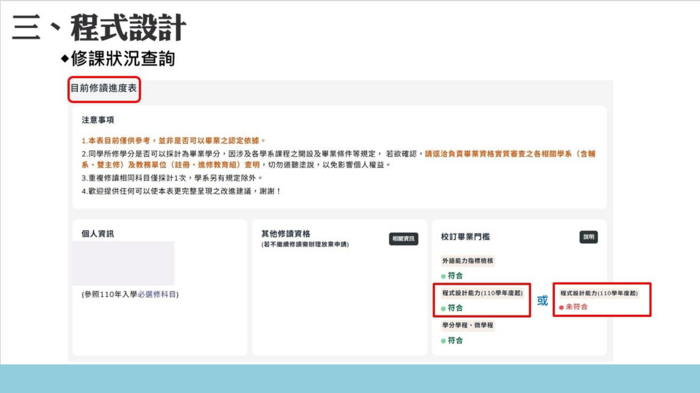Click 符合 status under 程式設計能力
This screenshot has height=393, width=700.
tap(452, 308)
